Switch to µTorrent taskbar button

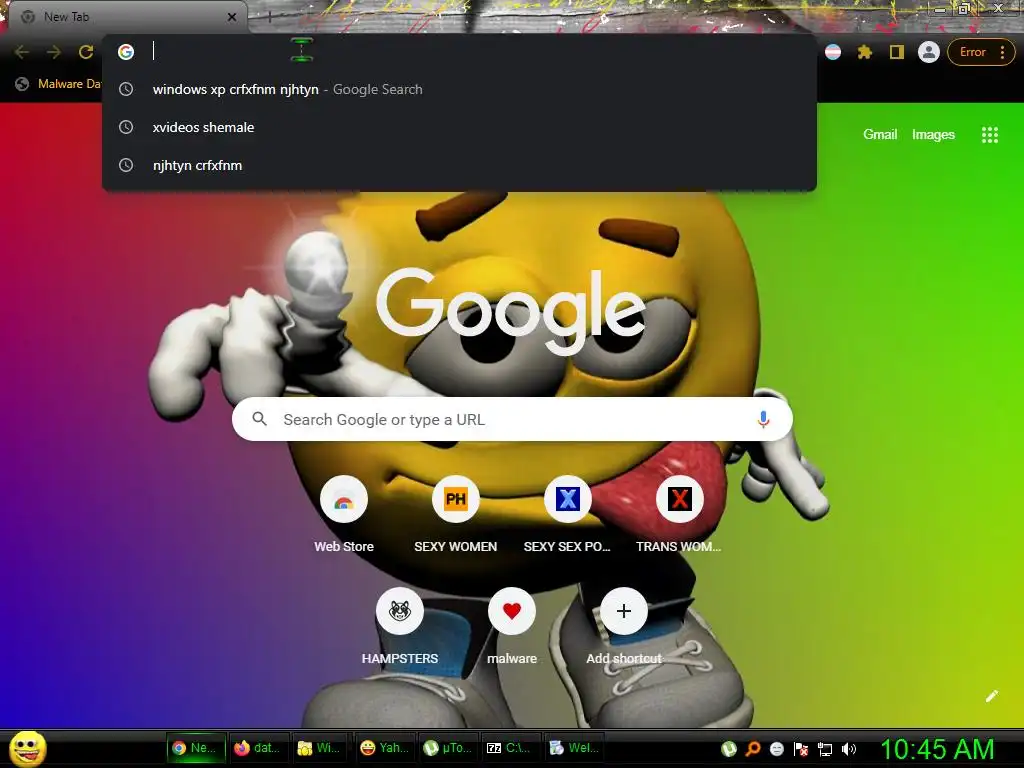tap(447, 748)
